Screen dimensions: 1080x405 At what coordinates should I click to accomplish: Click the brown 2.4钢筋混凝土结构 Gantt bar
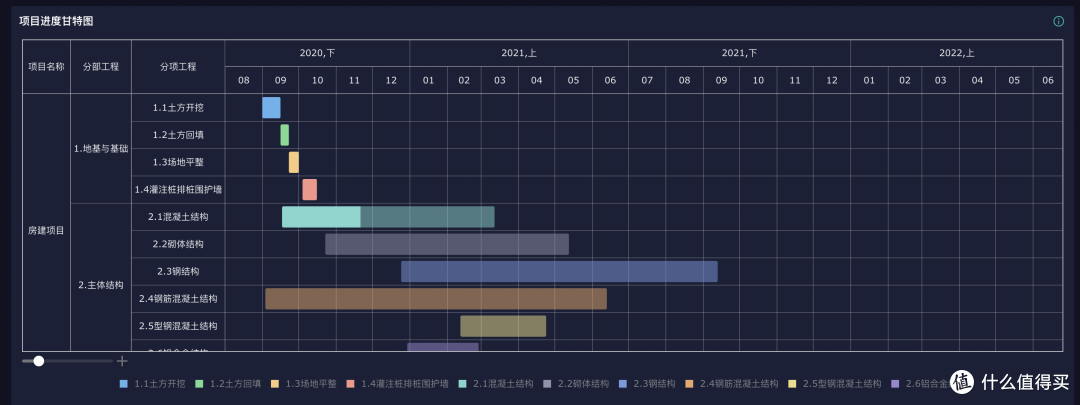tap(436, 299)
